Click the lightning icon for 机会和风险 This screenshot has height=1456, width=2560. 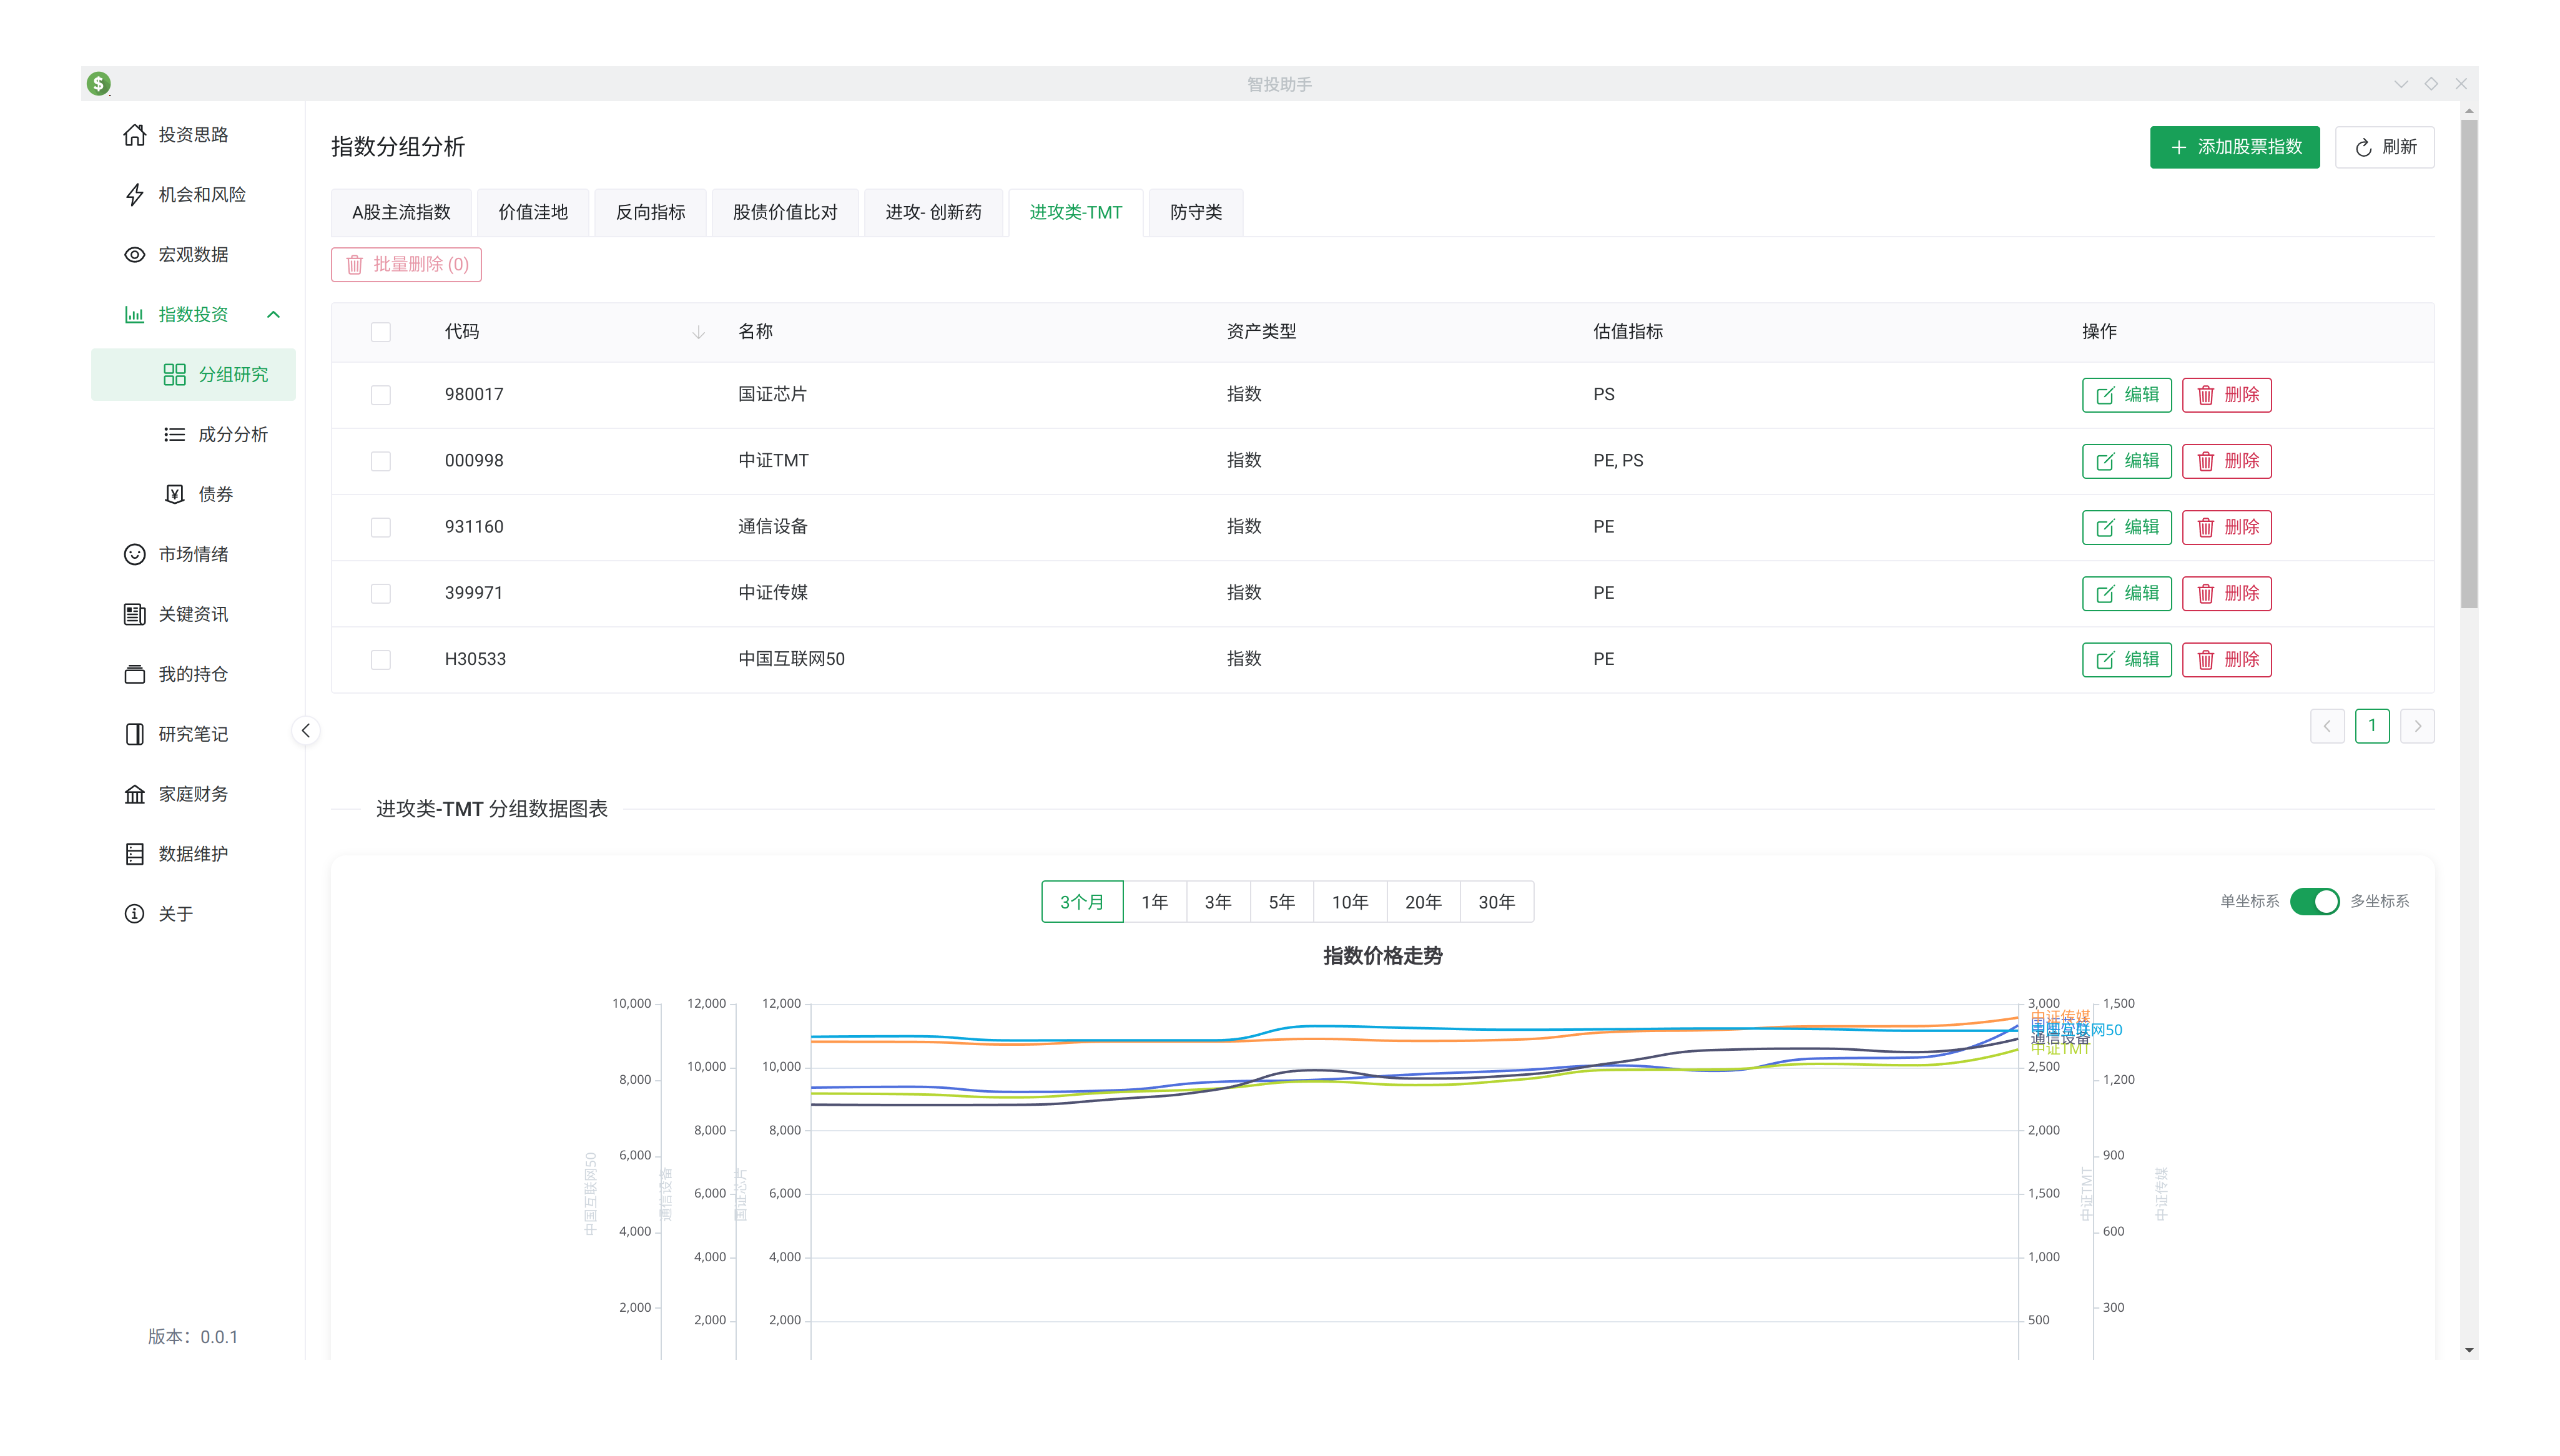click(x=134, y=195)
